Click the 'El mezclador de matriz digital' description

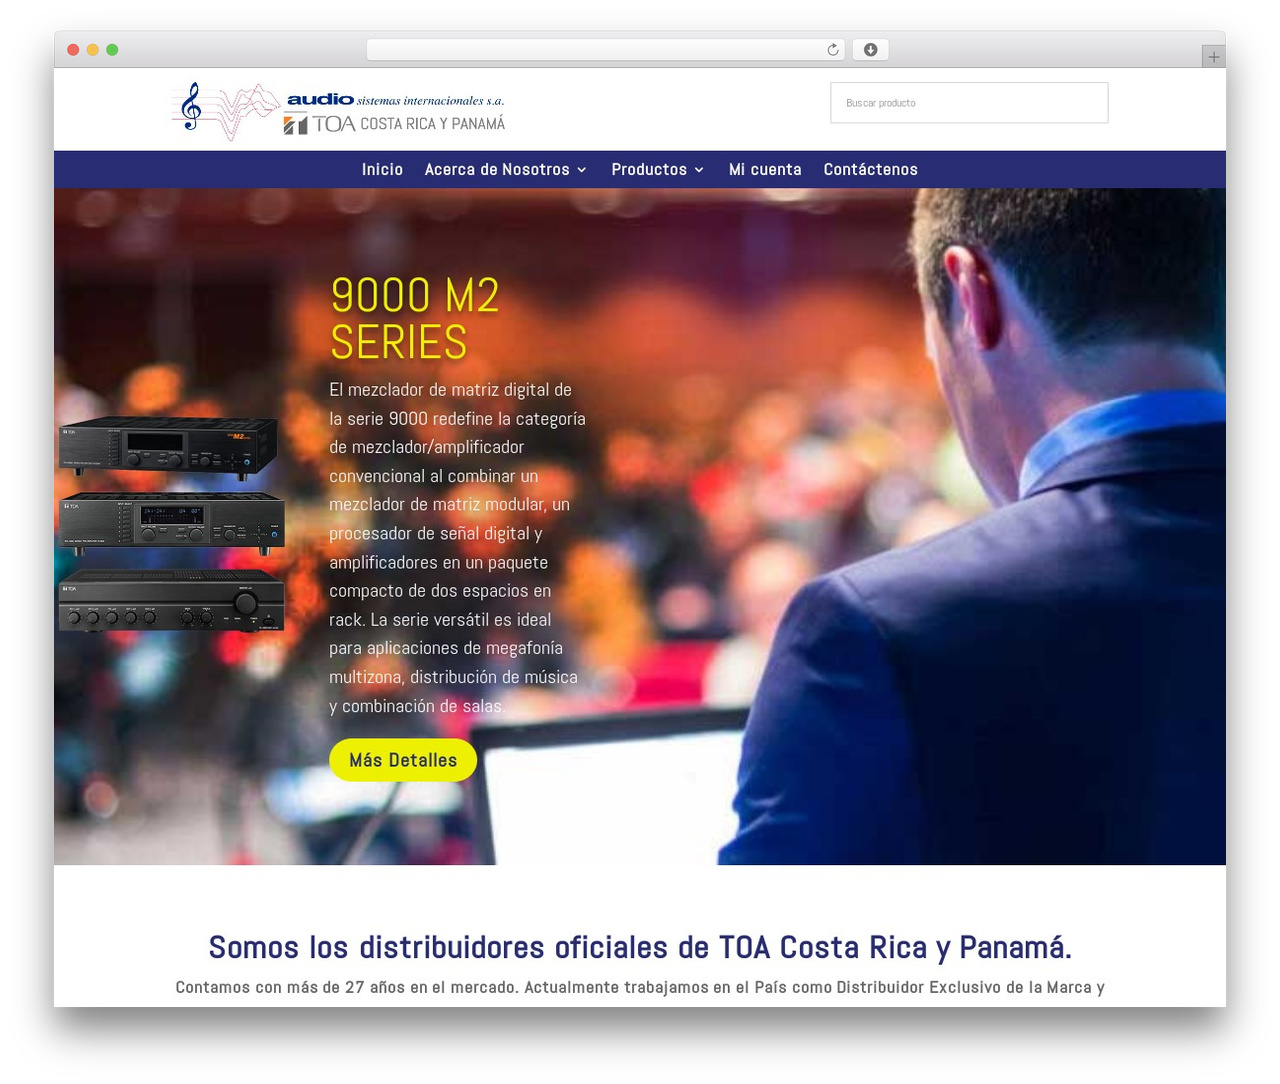pos(457,548)
